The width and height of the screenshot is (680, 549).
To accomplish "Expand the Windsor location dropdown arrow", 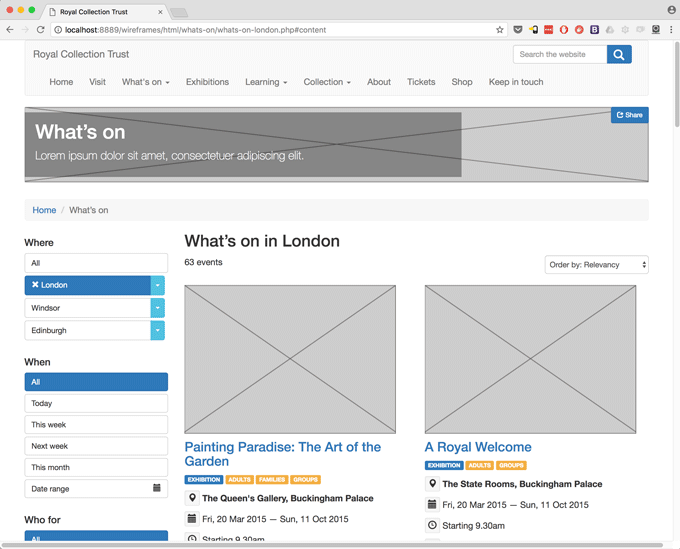I will tap(157, 308).
